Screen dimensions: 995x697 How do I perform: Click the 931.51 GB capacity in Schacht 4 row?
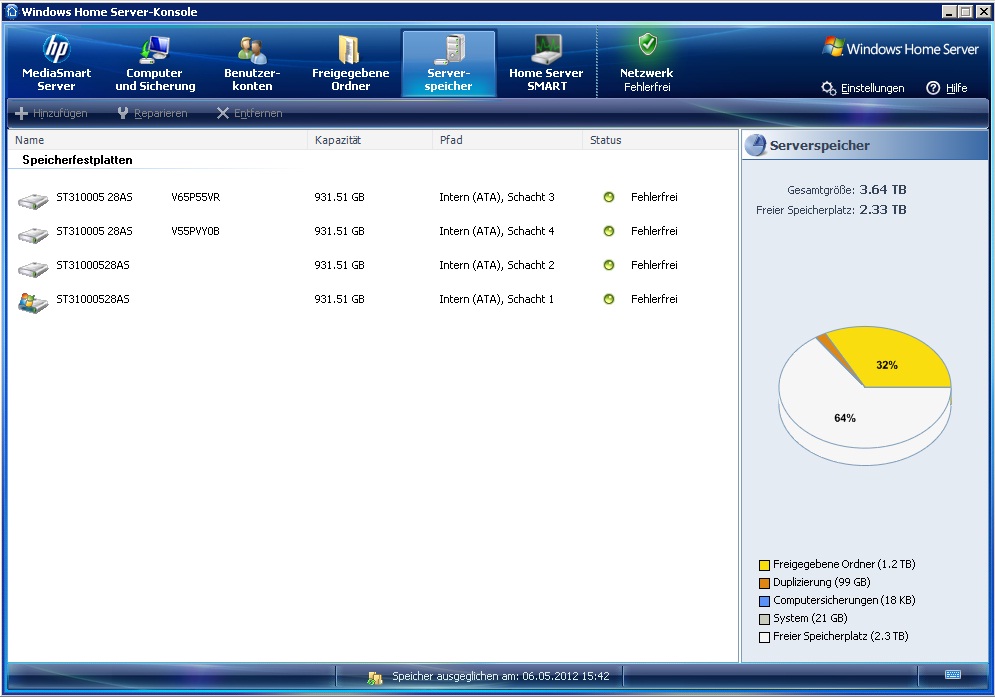tap(339, 231)
